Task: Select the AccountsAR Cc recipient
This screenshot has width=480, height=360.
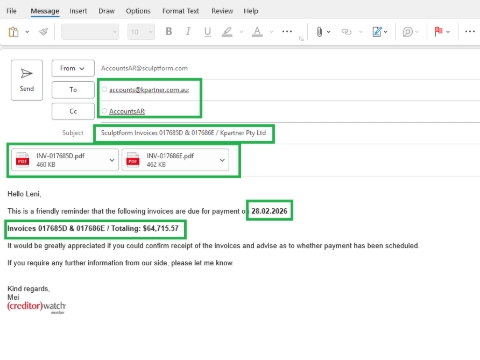Action: point(127,111)
